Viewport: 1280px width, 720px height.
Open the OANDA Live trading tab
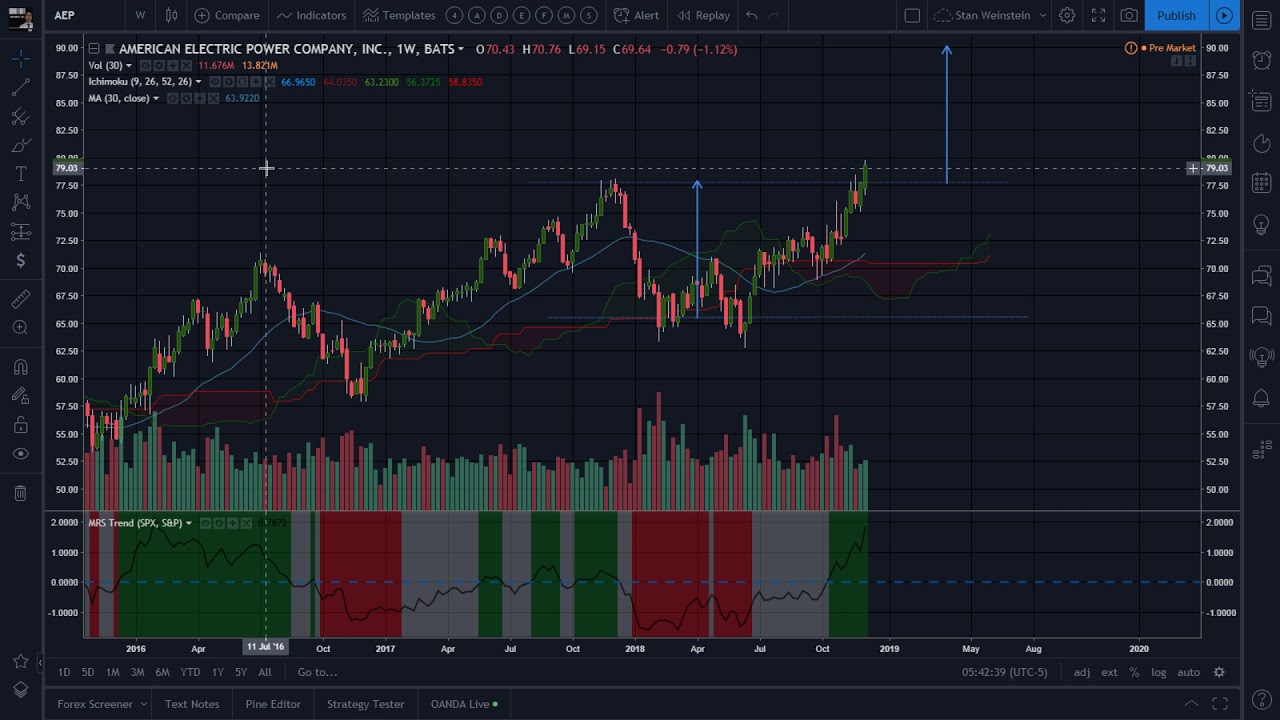click(x=464, y=704)
